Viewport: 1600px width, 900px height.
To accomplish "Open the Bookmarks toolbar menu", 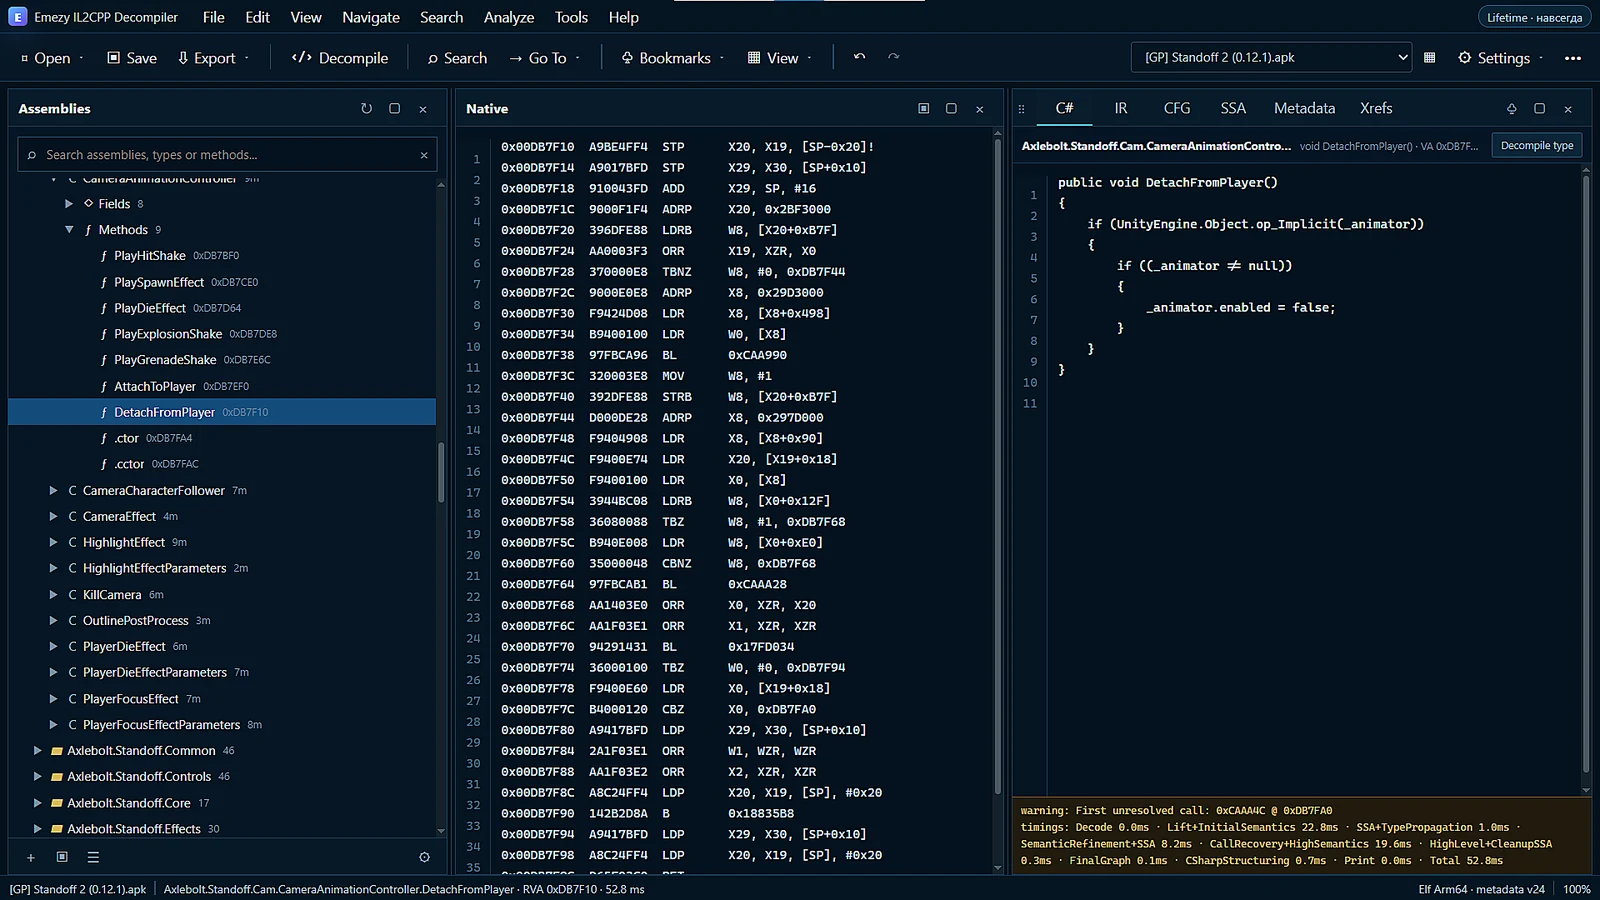I will point(672,58).
